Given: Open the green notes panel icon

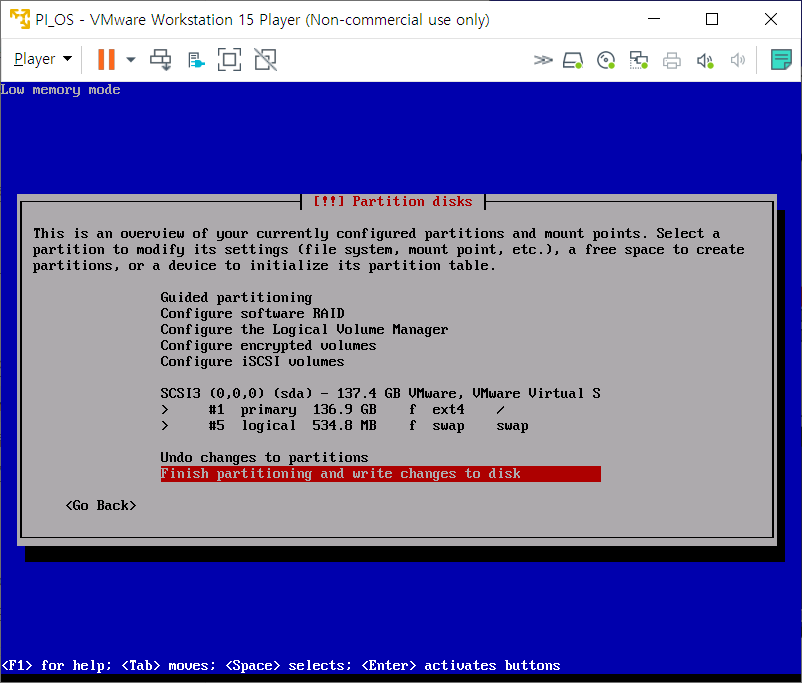Looking at the screenshot, I should (781, 60).
